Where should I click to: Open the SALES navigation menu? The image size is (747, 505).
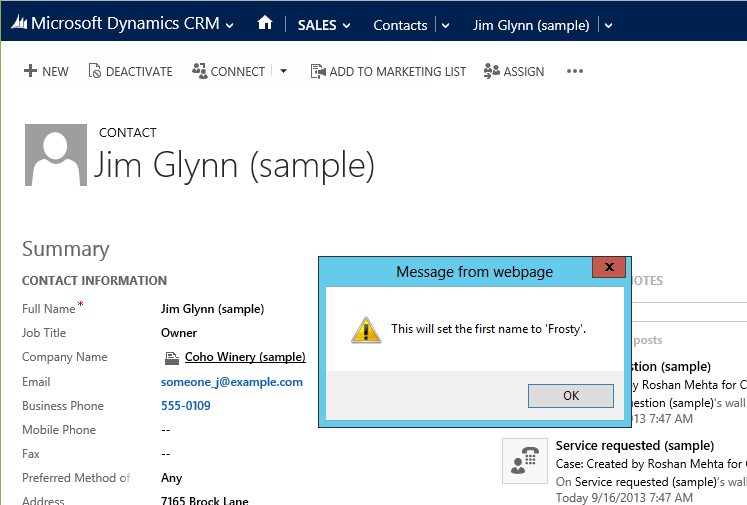[x=317, y=25]
